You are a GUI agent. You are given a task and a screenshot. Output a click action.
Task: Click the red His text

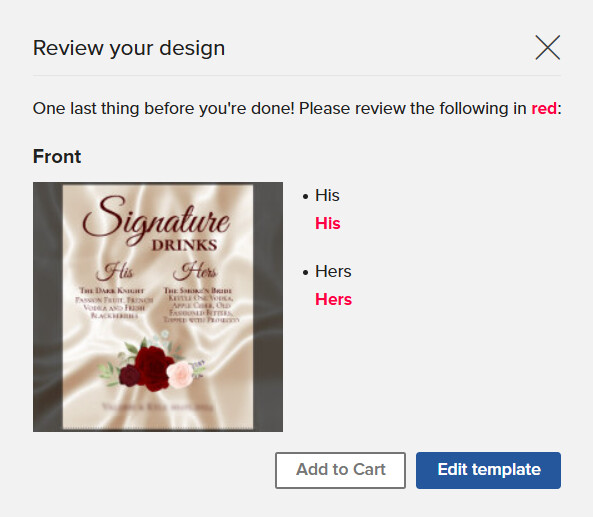[x=328, y=223]
